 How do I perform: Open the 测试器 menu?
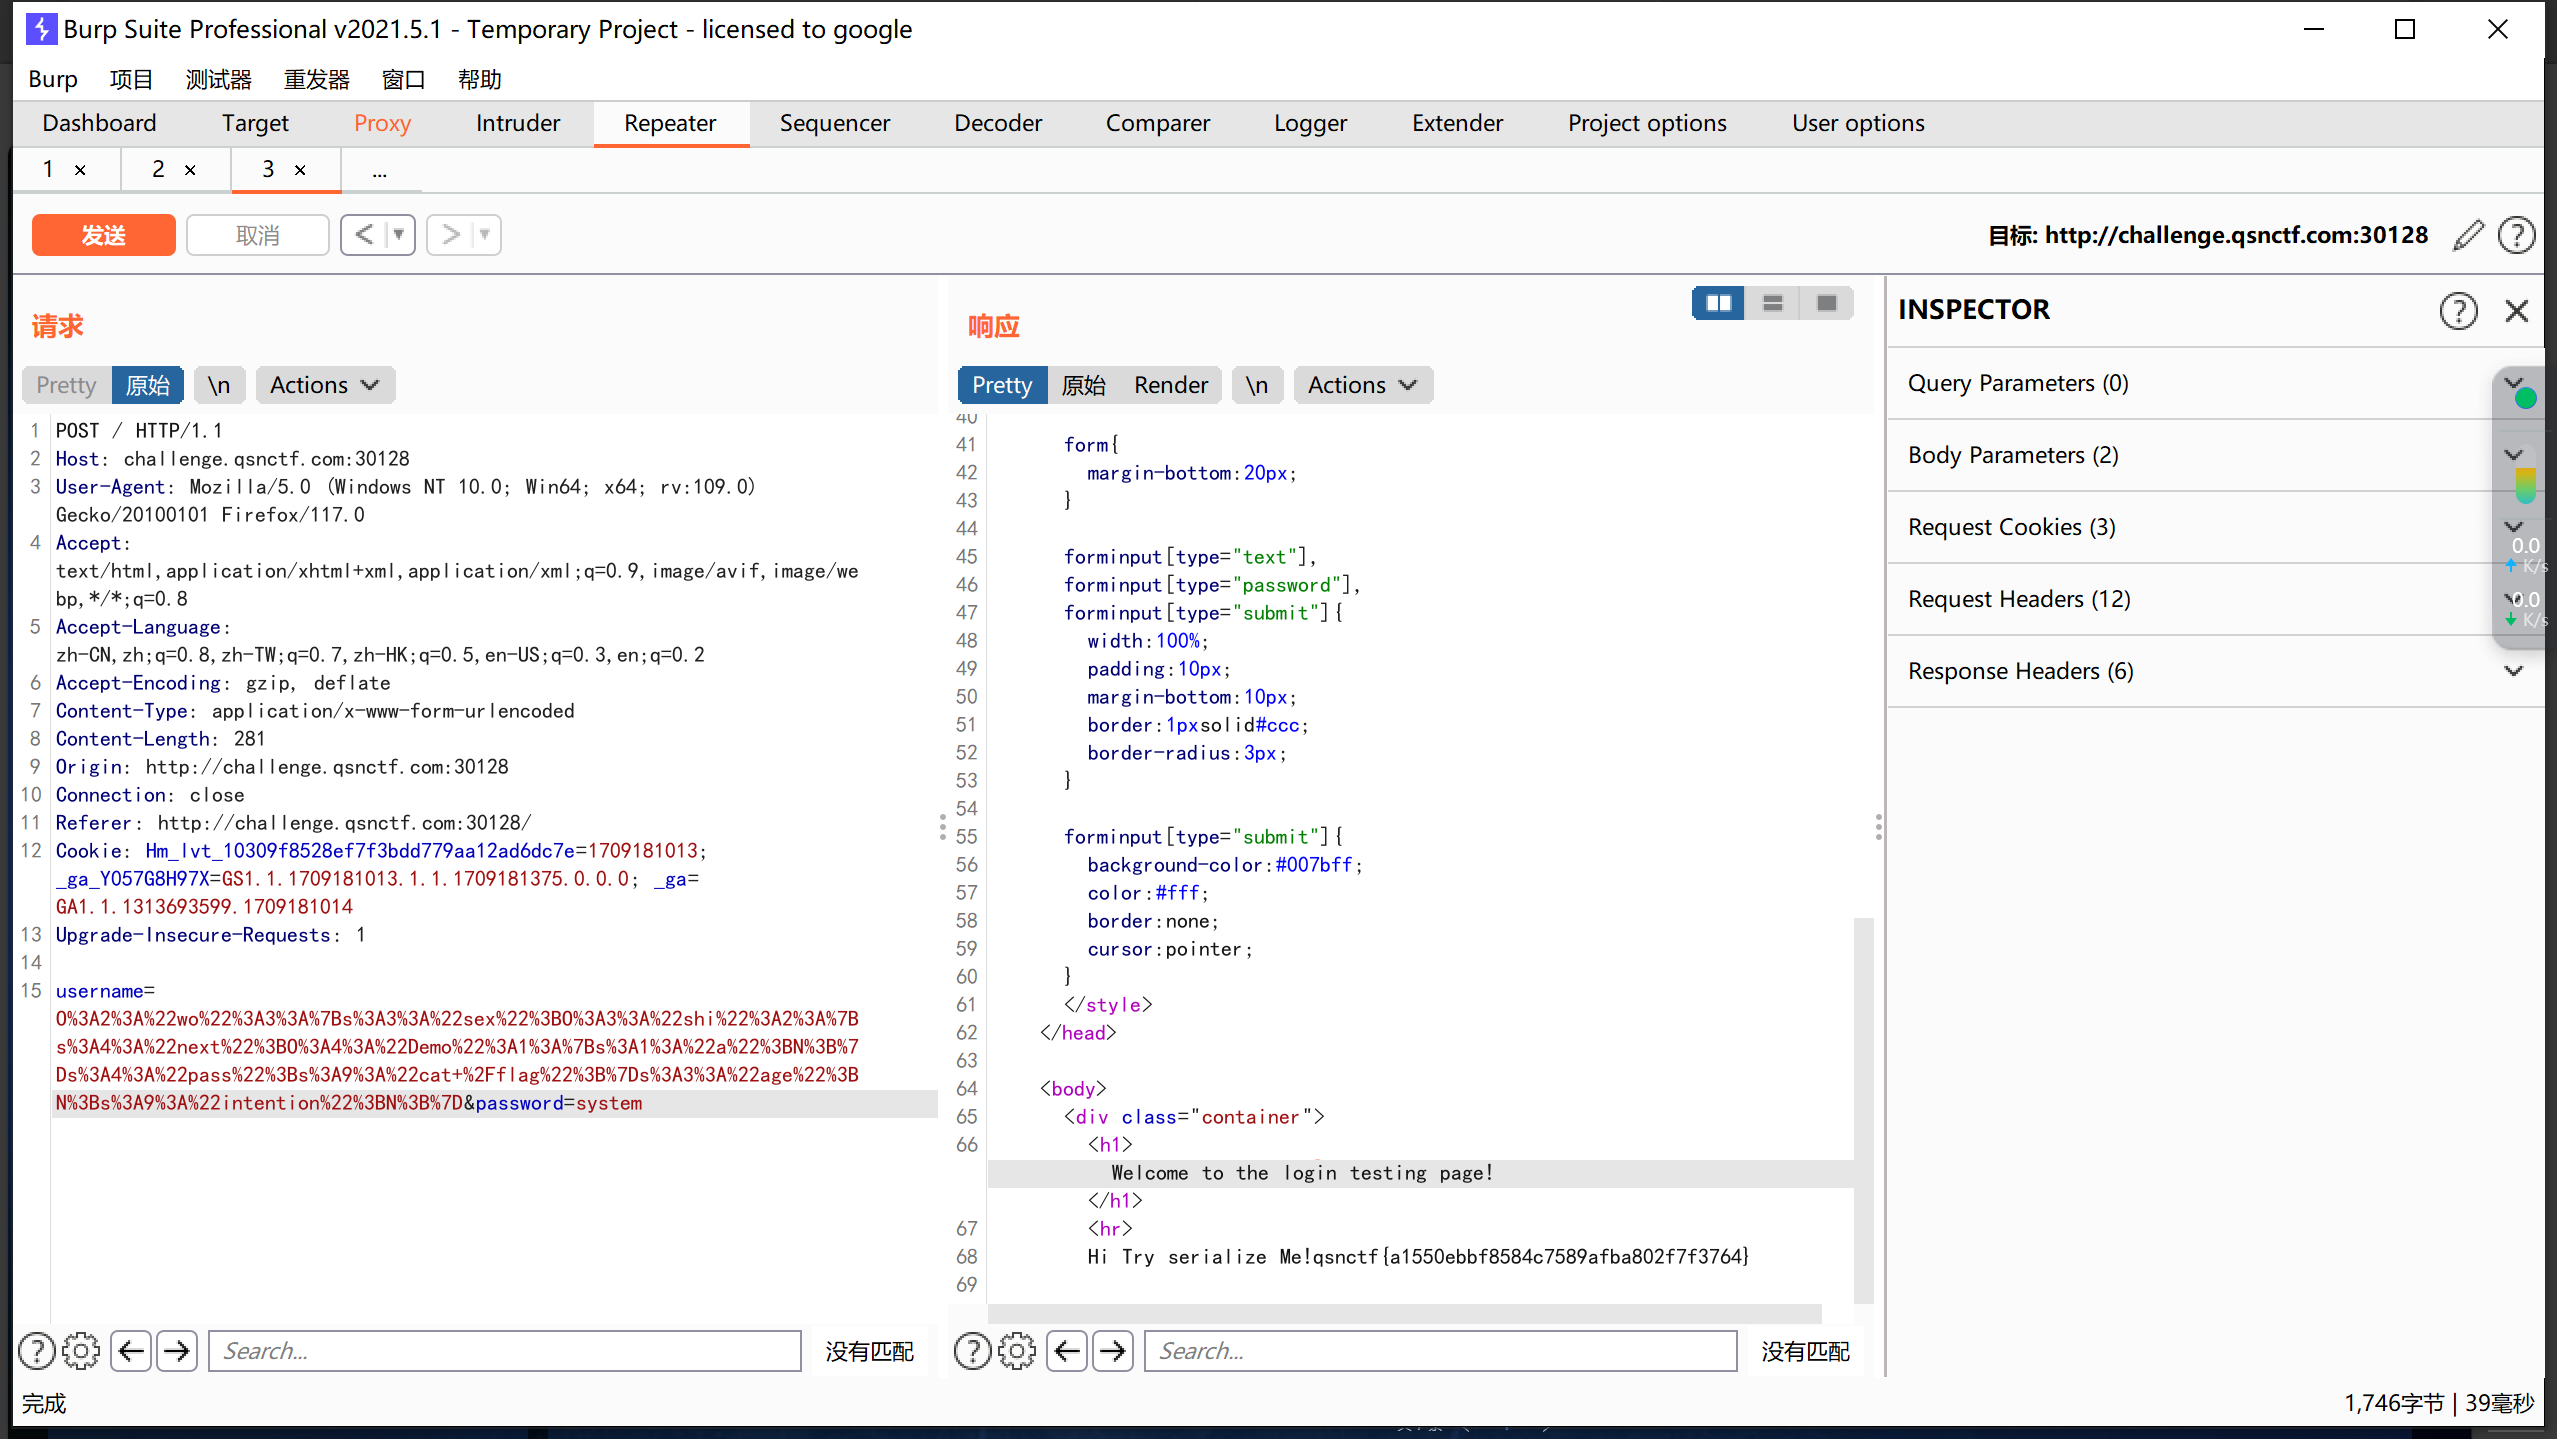(219, 79)
